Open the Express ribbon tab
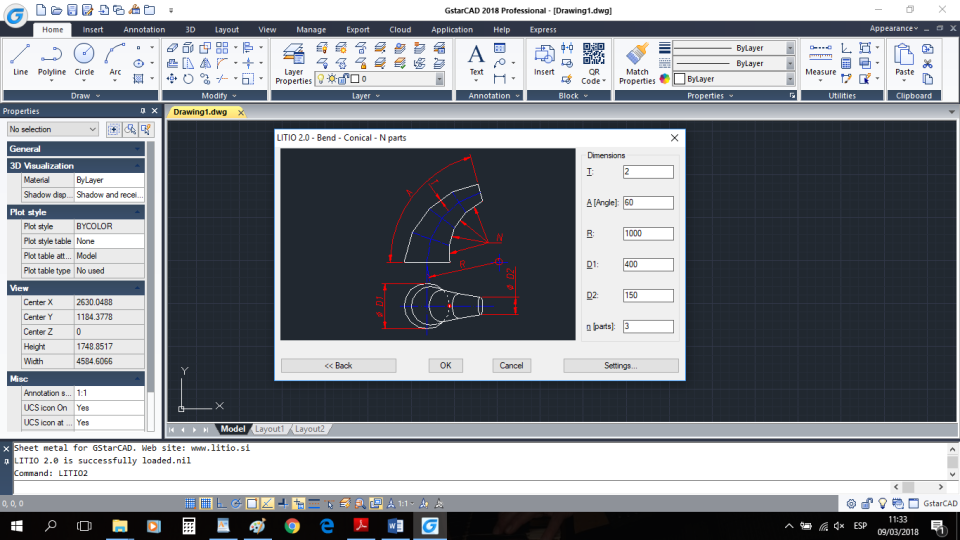This screenshot has height=540, width=960. [543, 29]
